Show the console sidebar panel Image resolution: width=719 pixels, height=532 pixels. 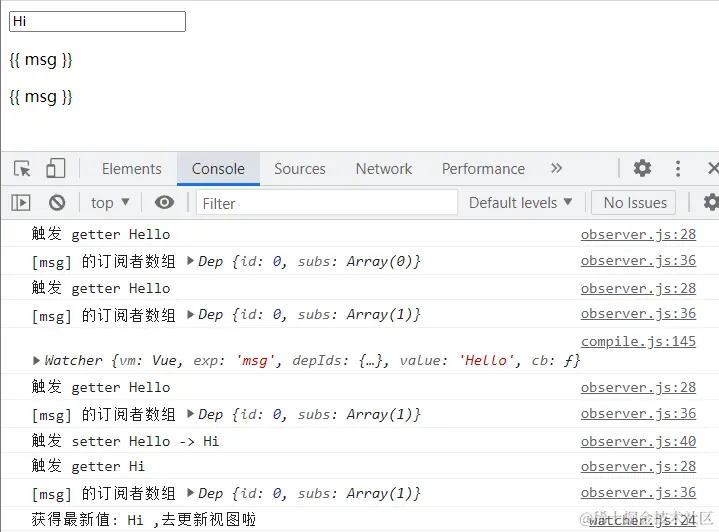point(21,202)
